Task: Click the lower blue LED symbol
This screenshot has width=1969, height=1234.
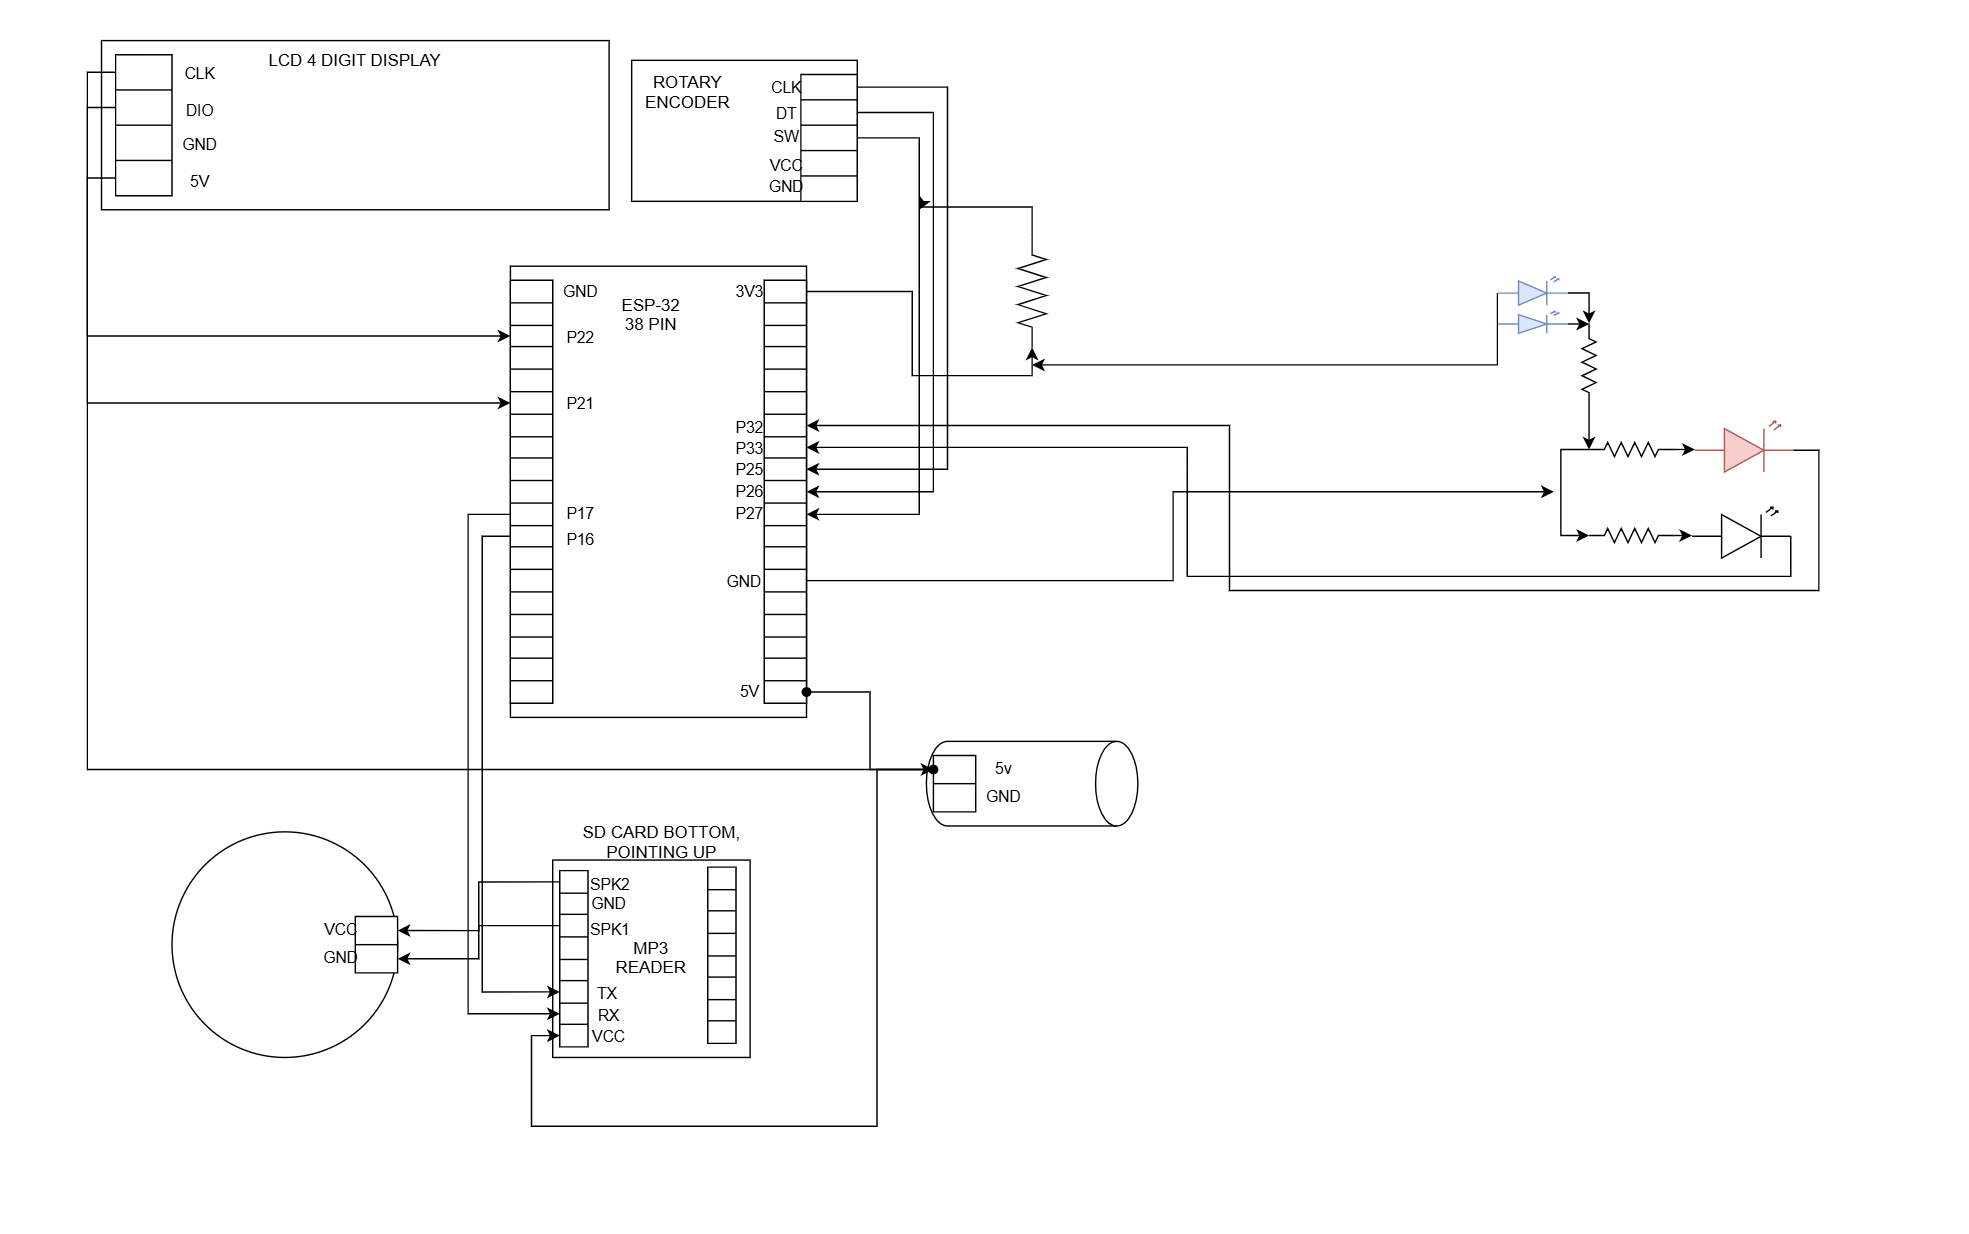Action: click(x=1533, y=323)
